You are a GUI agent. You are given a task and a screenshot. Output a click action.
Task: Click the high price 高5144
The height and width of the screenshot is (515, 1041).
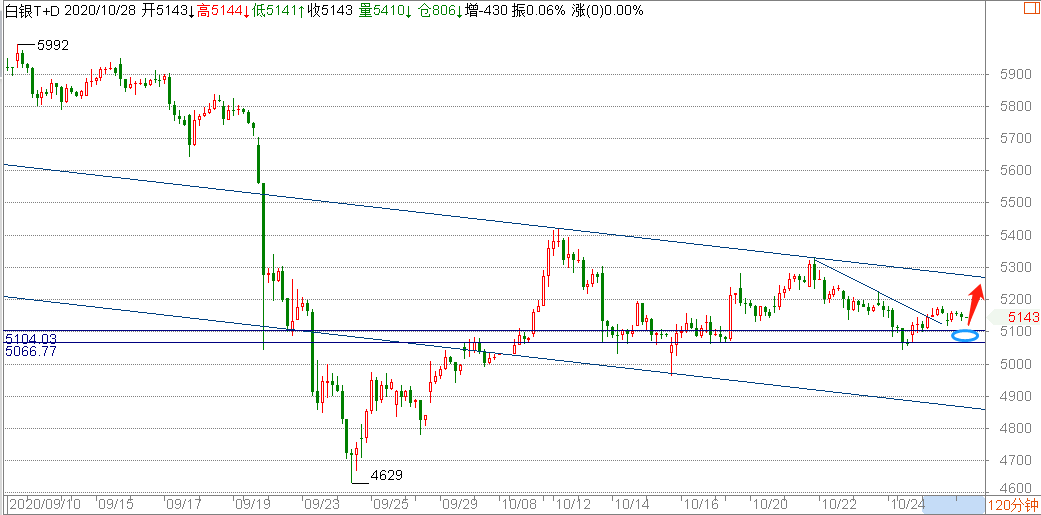point(224,11)
